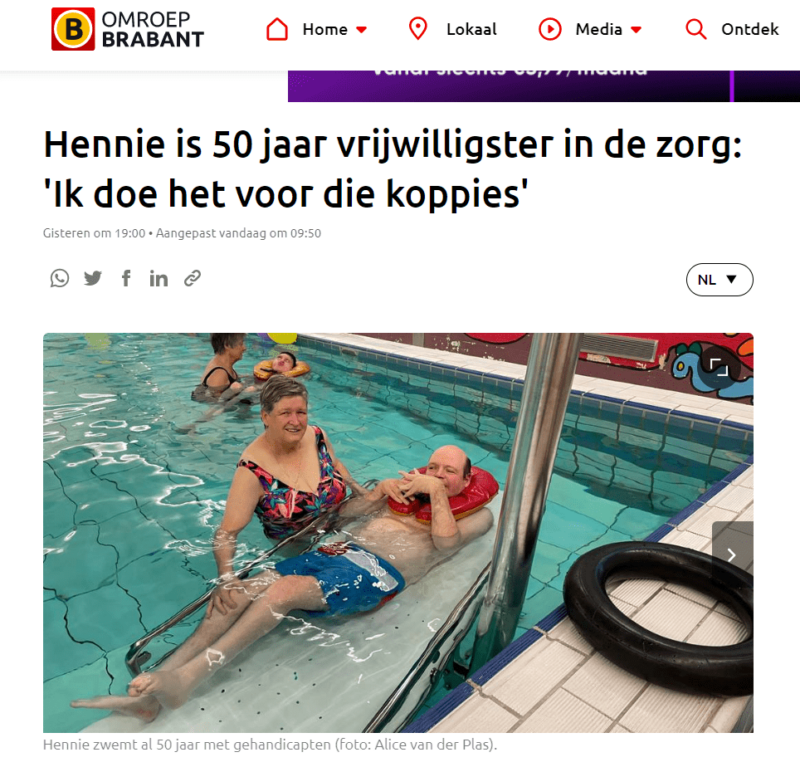Viewport: 800px width, 762px height.
Task: Click the Home house icon
Action: (277, 29)
